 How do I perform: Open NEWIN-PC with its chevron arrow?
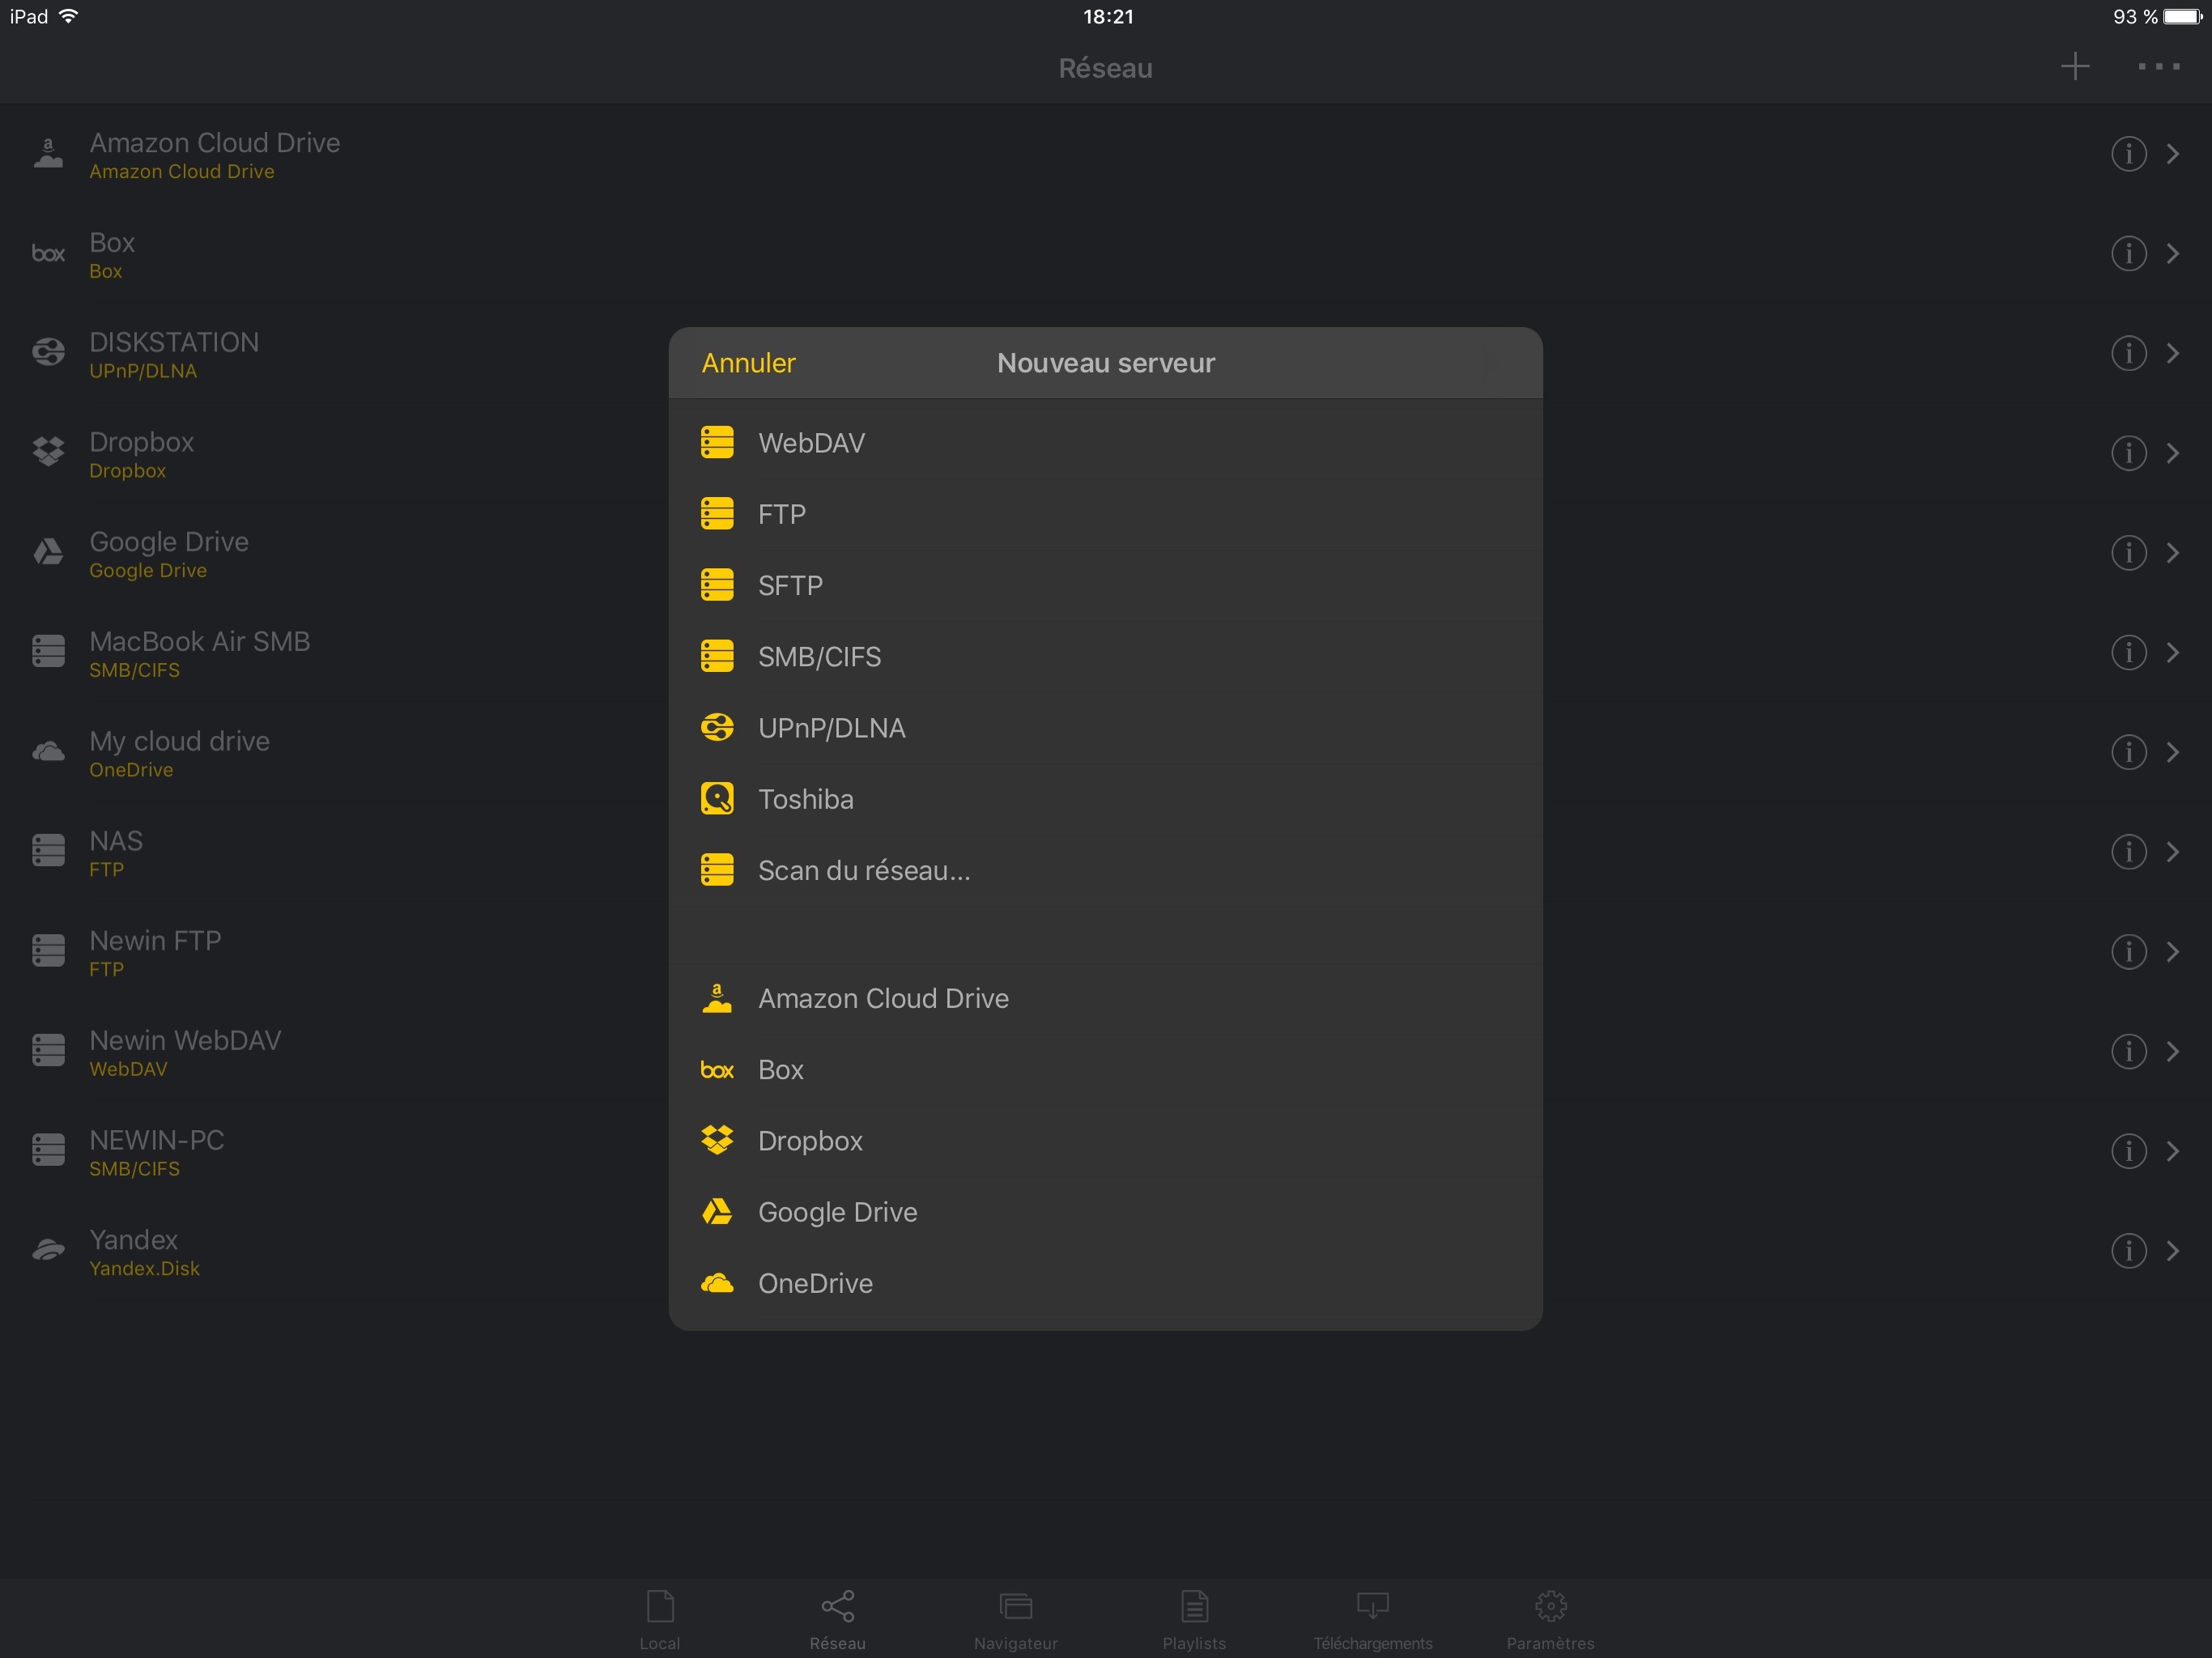[x=2172, y=1151]
